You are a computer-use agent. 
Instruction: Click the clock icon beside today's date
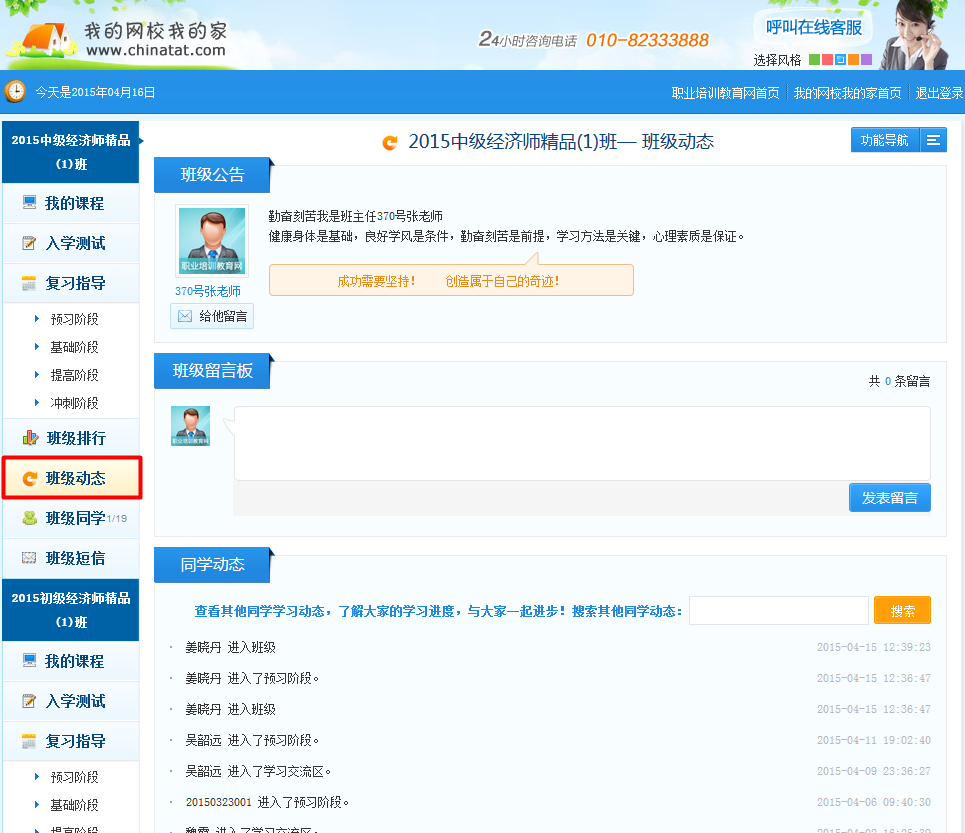16,92
